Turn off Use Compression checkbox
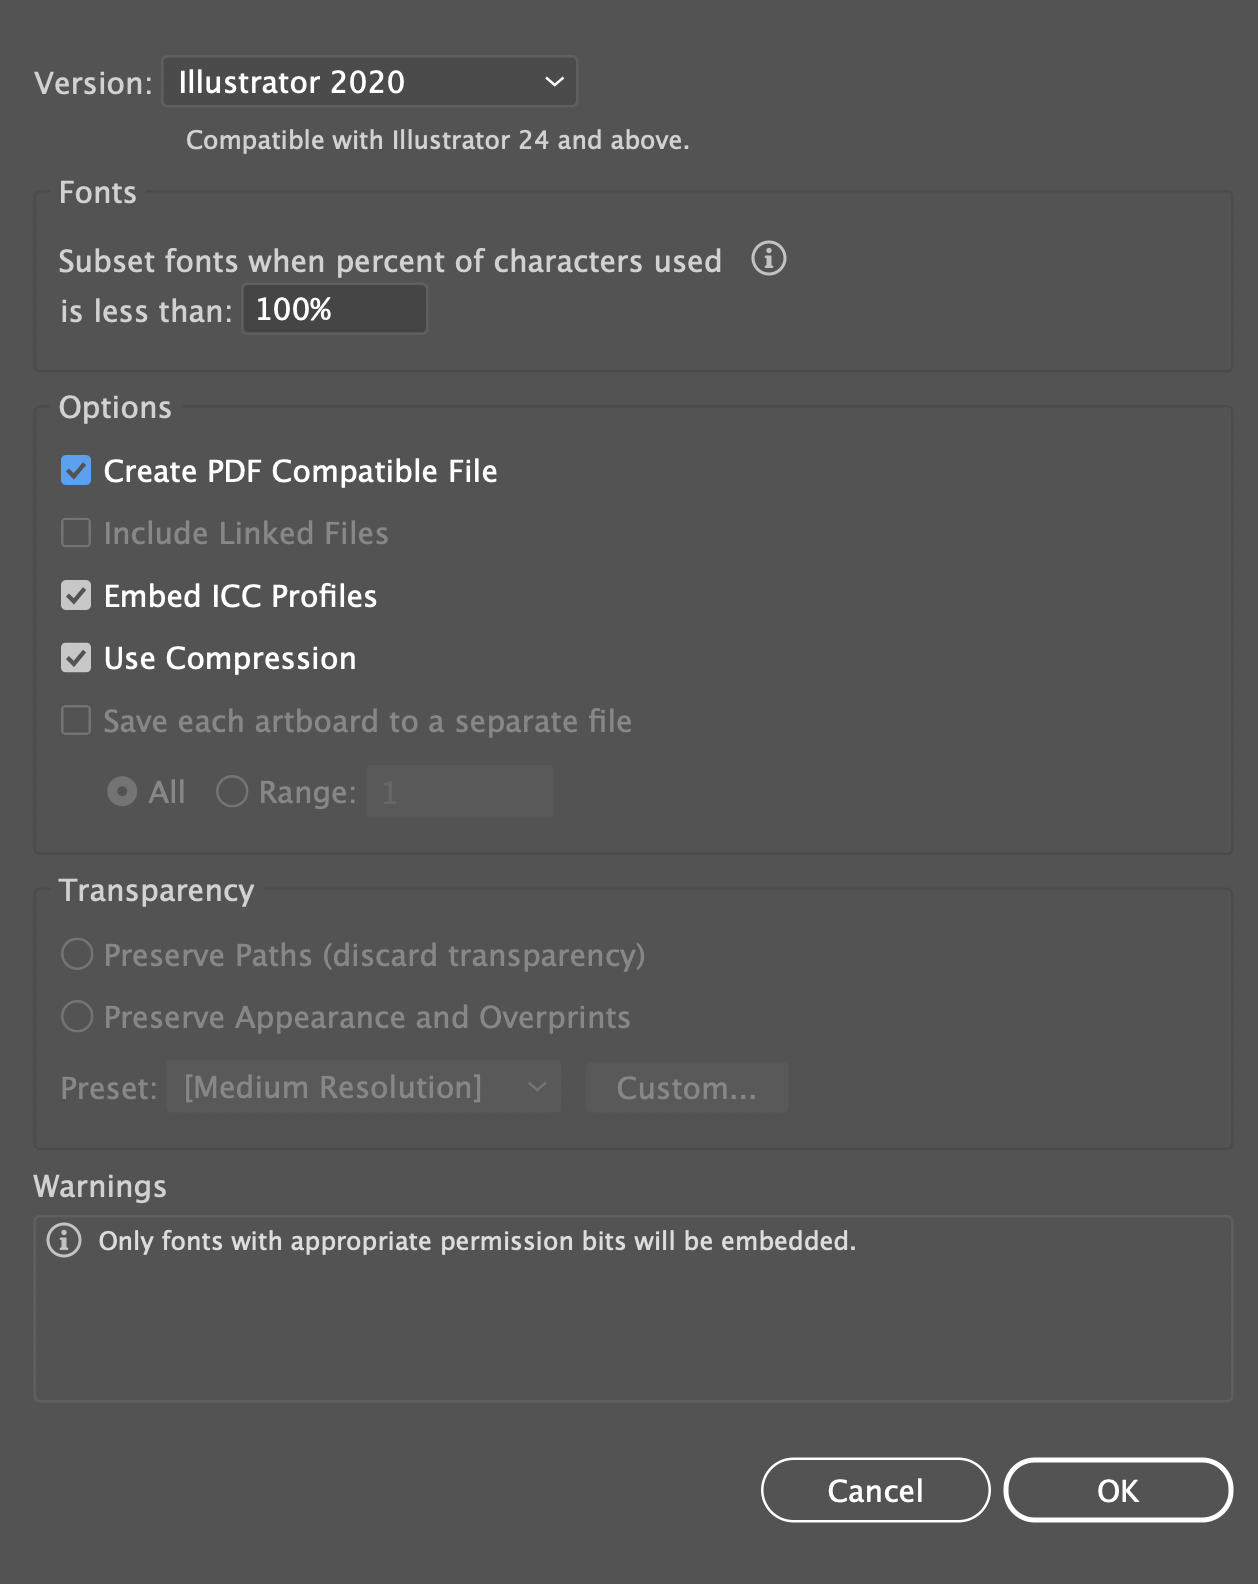The image size is (1258, 1584). point(76,658)
